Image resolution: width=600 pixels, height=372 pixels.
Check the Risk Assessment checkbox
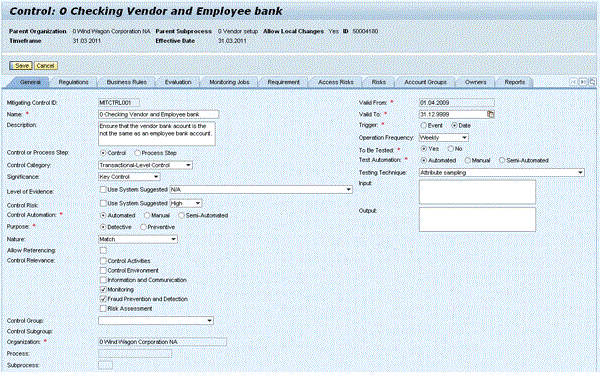(103, 308)
